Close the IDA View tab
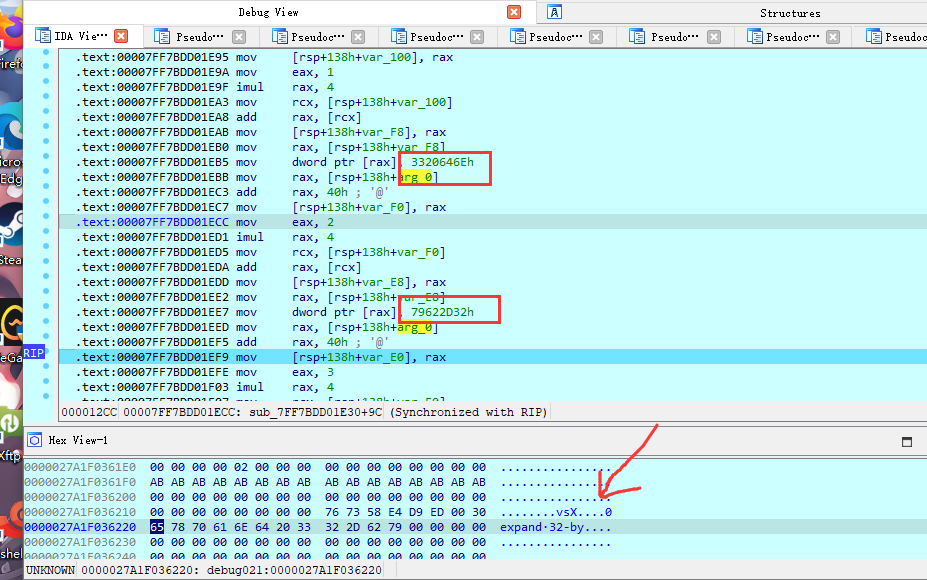 tap(121, 36)
